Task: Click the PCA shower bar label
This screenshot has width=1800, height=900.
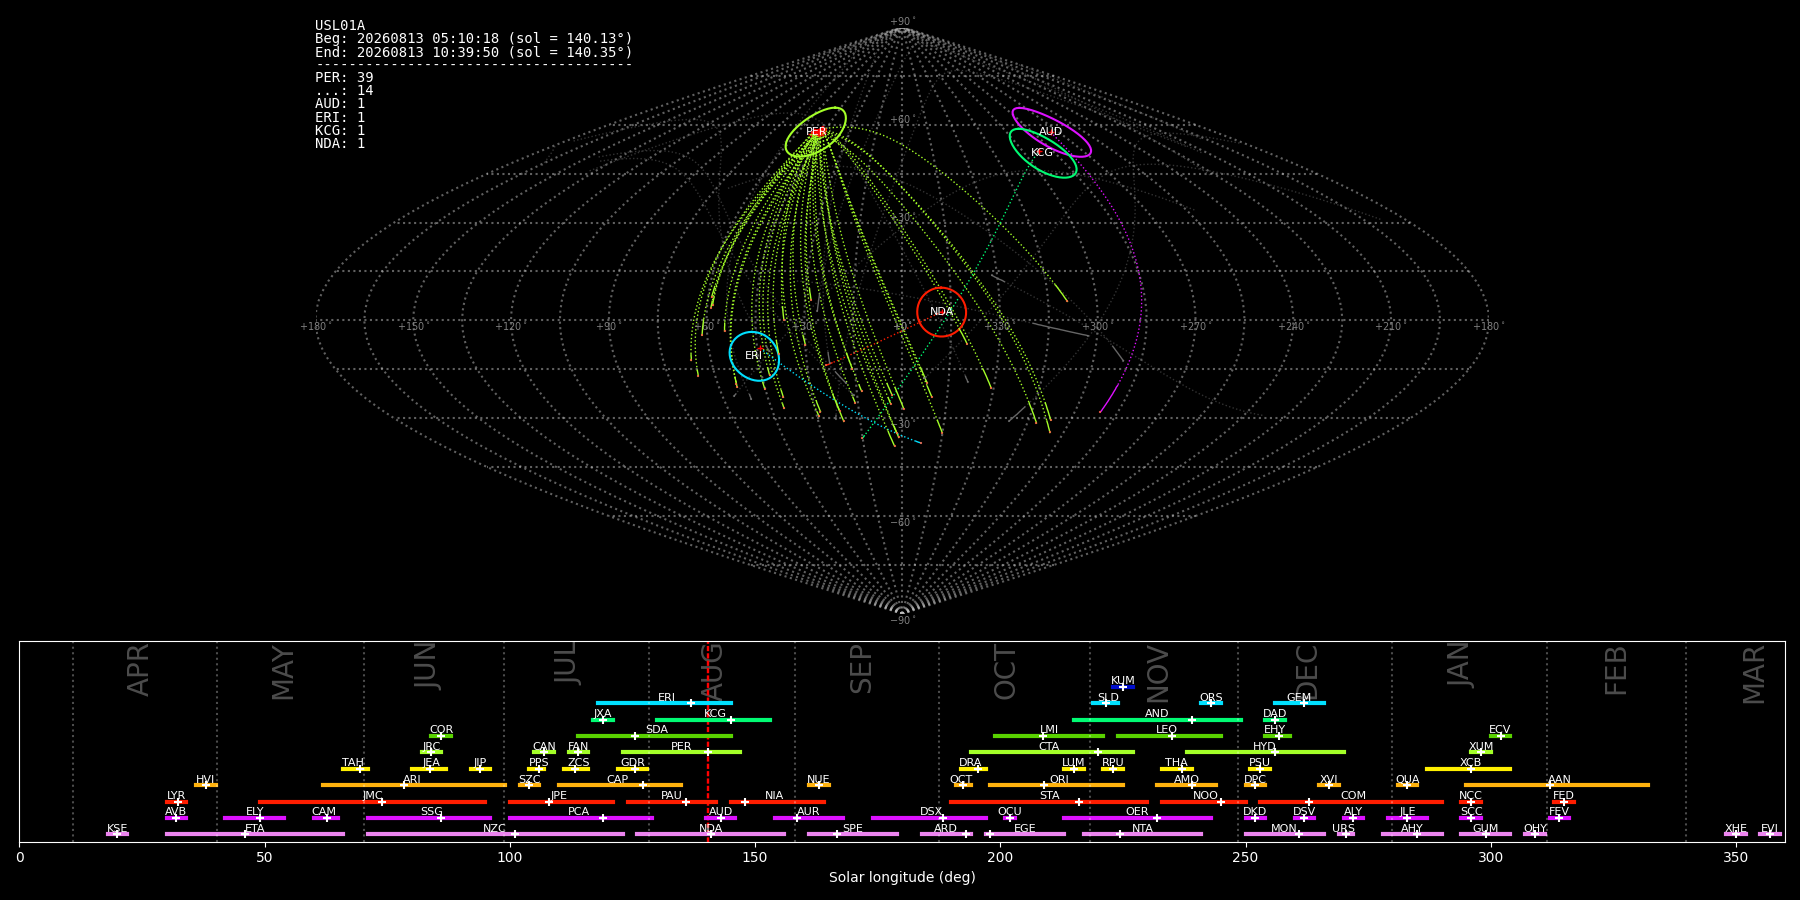Action: pos(579,812)
